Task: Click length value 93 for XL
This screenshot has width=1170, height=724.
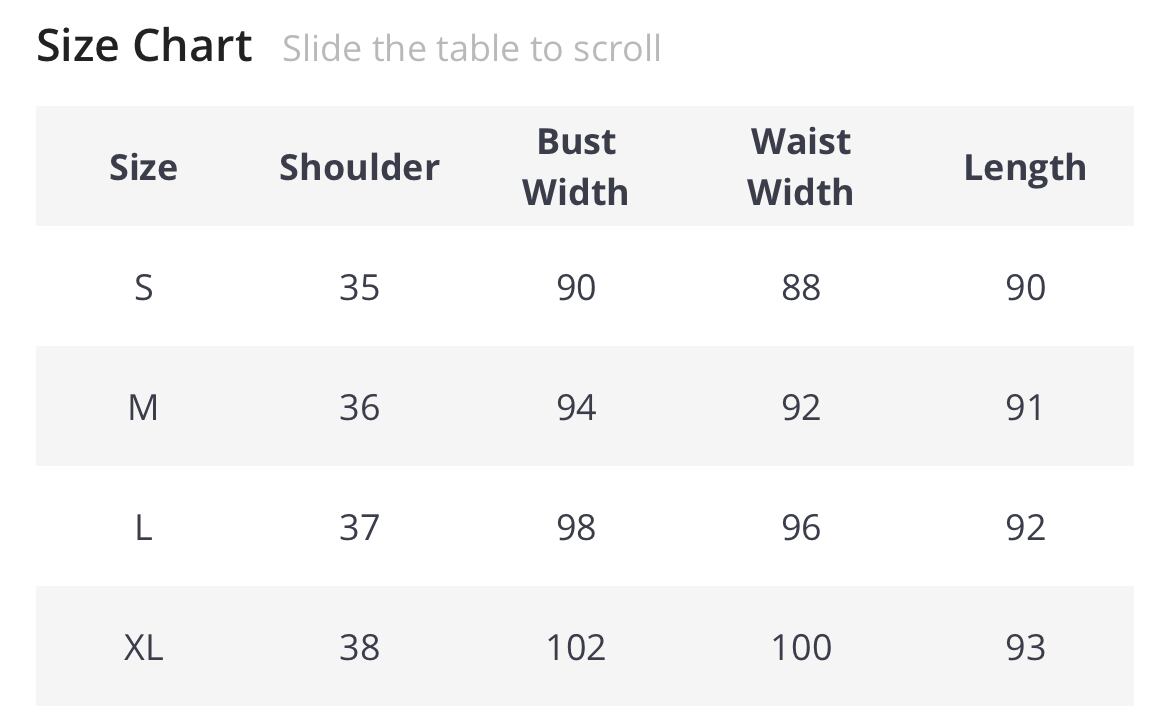Action: point(1025,647)
